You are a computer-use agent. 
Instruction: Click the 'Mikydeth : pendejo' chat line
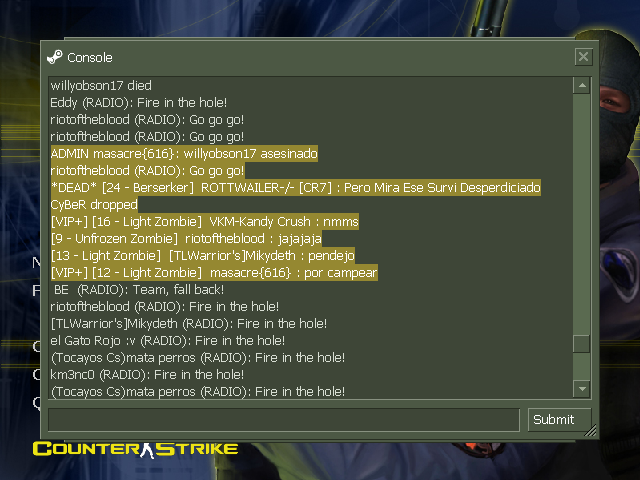pos(202,256)
